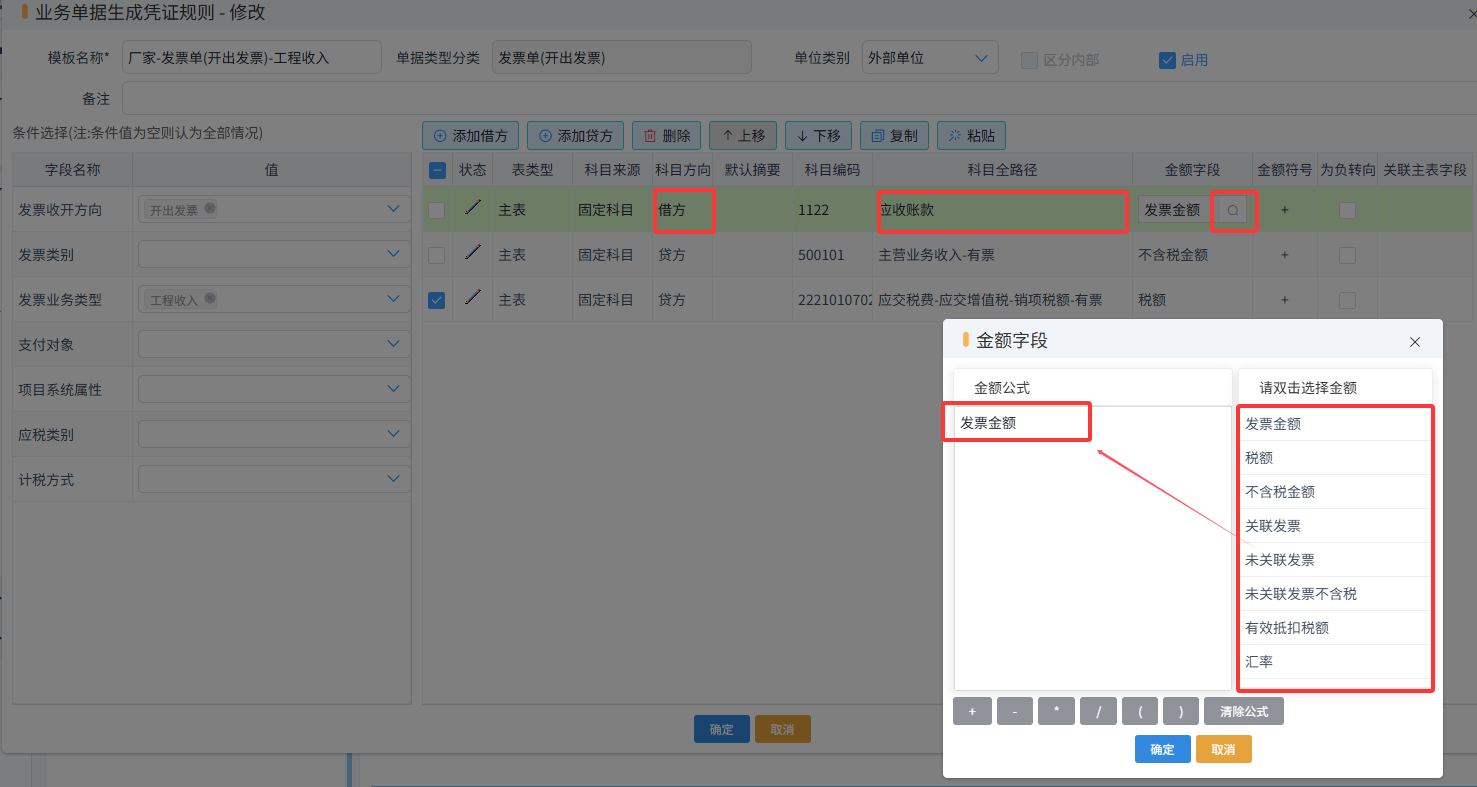Viewport: 1477px width, 787px height.
Task: Click the 模板名称 input field
Action: 251,58
